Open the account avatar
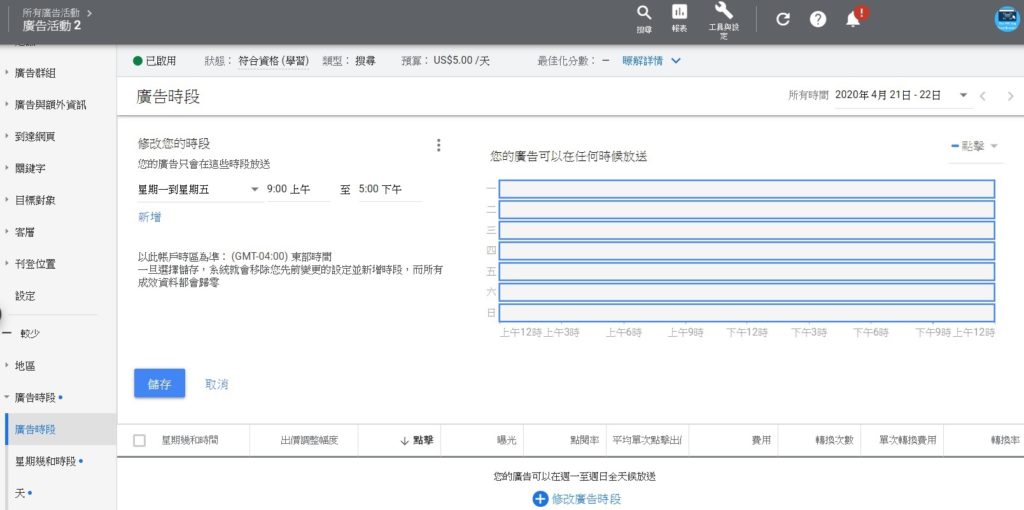 pyautogui.click(x=1008, y=19)
